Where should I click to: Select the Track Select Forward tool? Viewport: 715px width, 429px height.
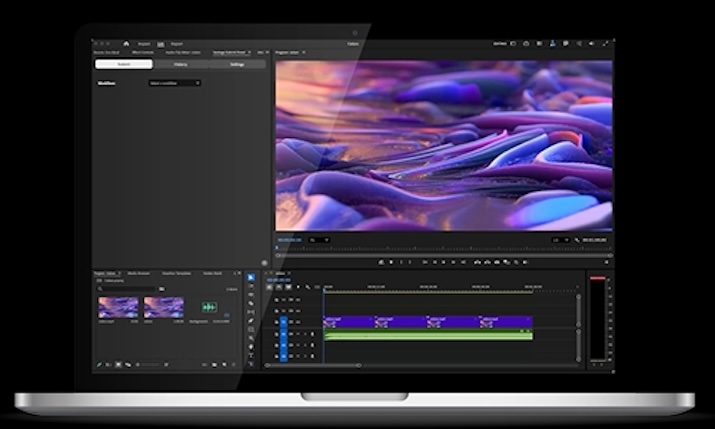pos(251,286)
